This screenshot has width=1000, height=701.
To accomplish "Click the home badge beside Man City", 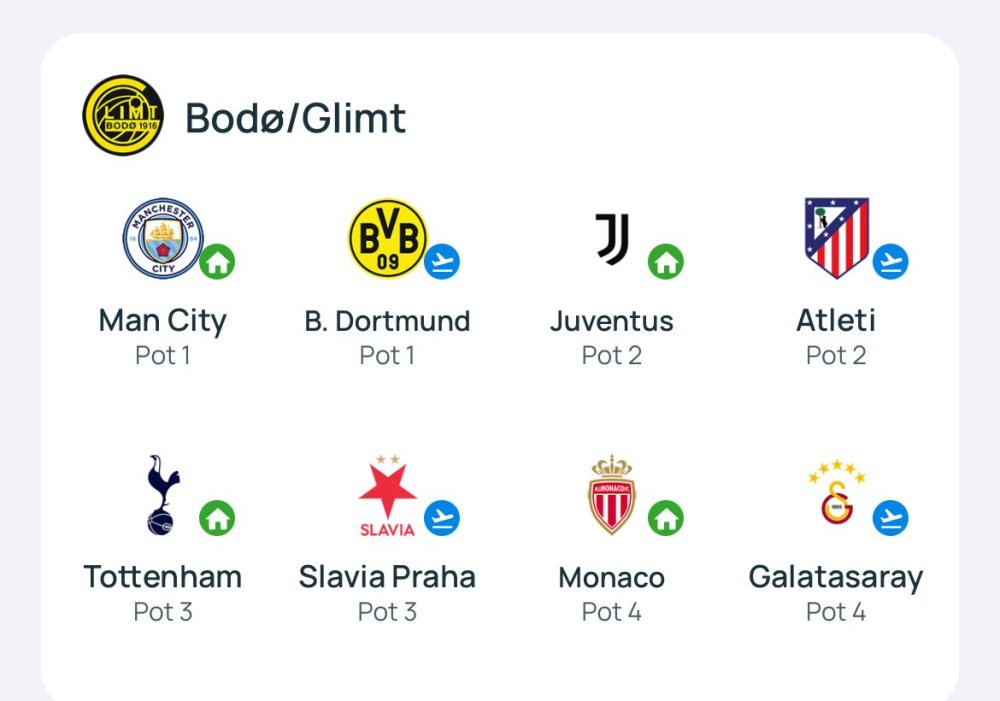I will 217,262.
